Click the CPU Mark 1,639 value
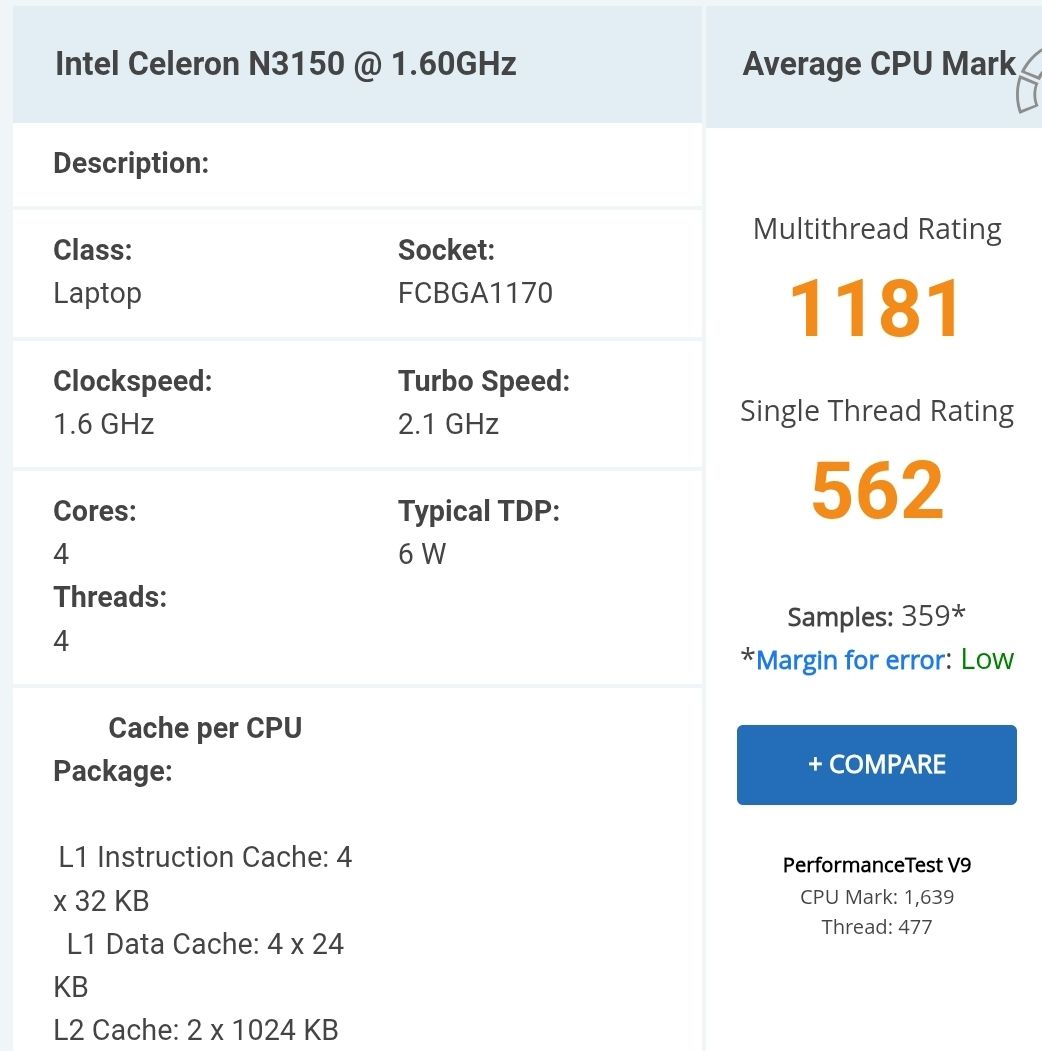1042x1051 pixels. coord(877,897)
